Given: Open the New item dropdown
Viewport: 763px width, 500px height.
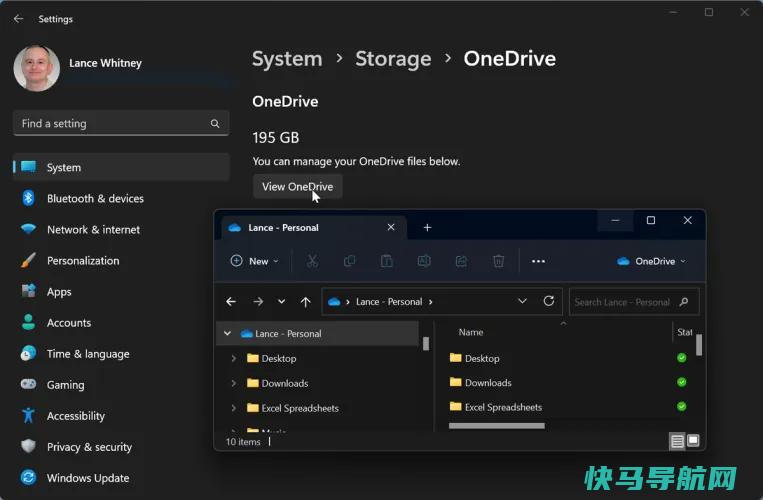Looking at the screenshot, I should (254, 261).
